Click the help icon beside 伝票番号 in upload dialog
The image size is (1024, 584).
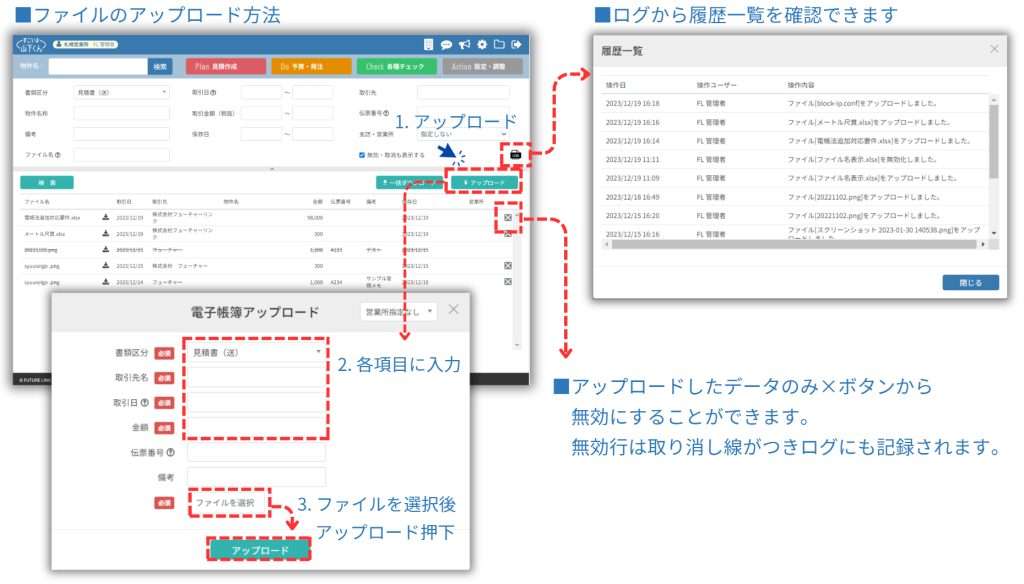tap(170, 453)
